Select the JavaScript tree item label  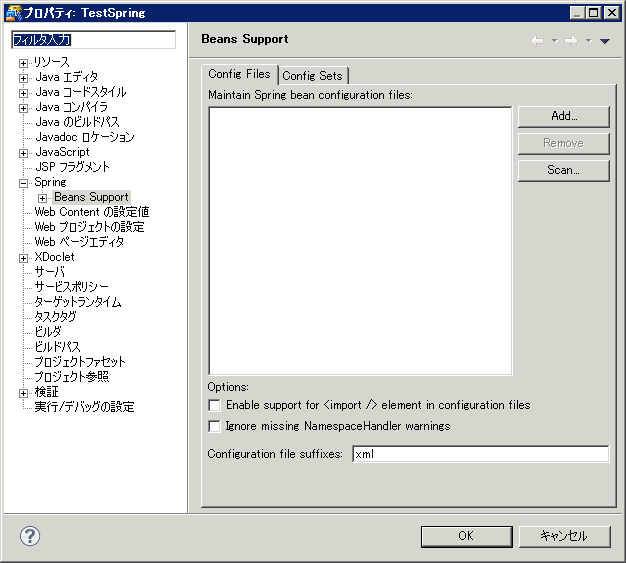[62, 152]
